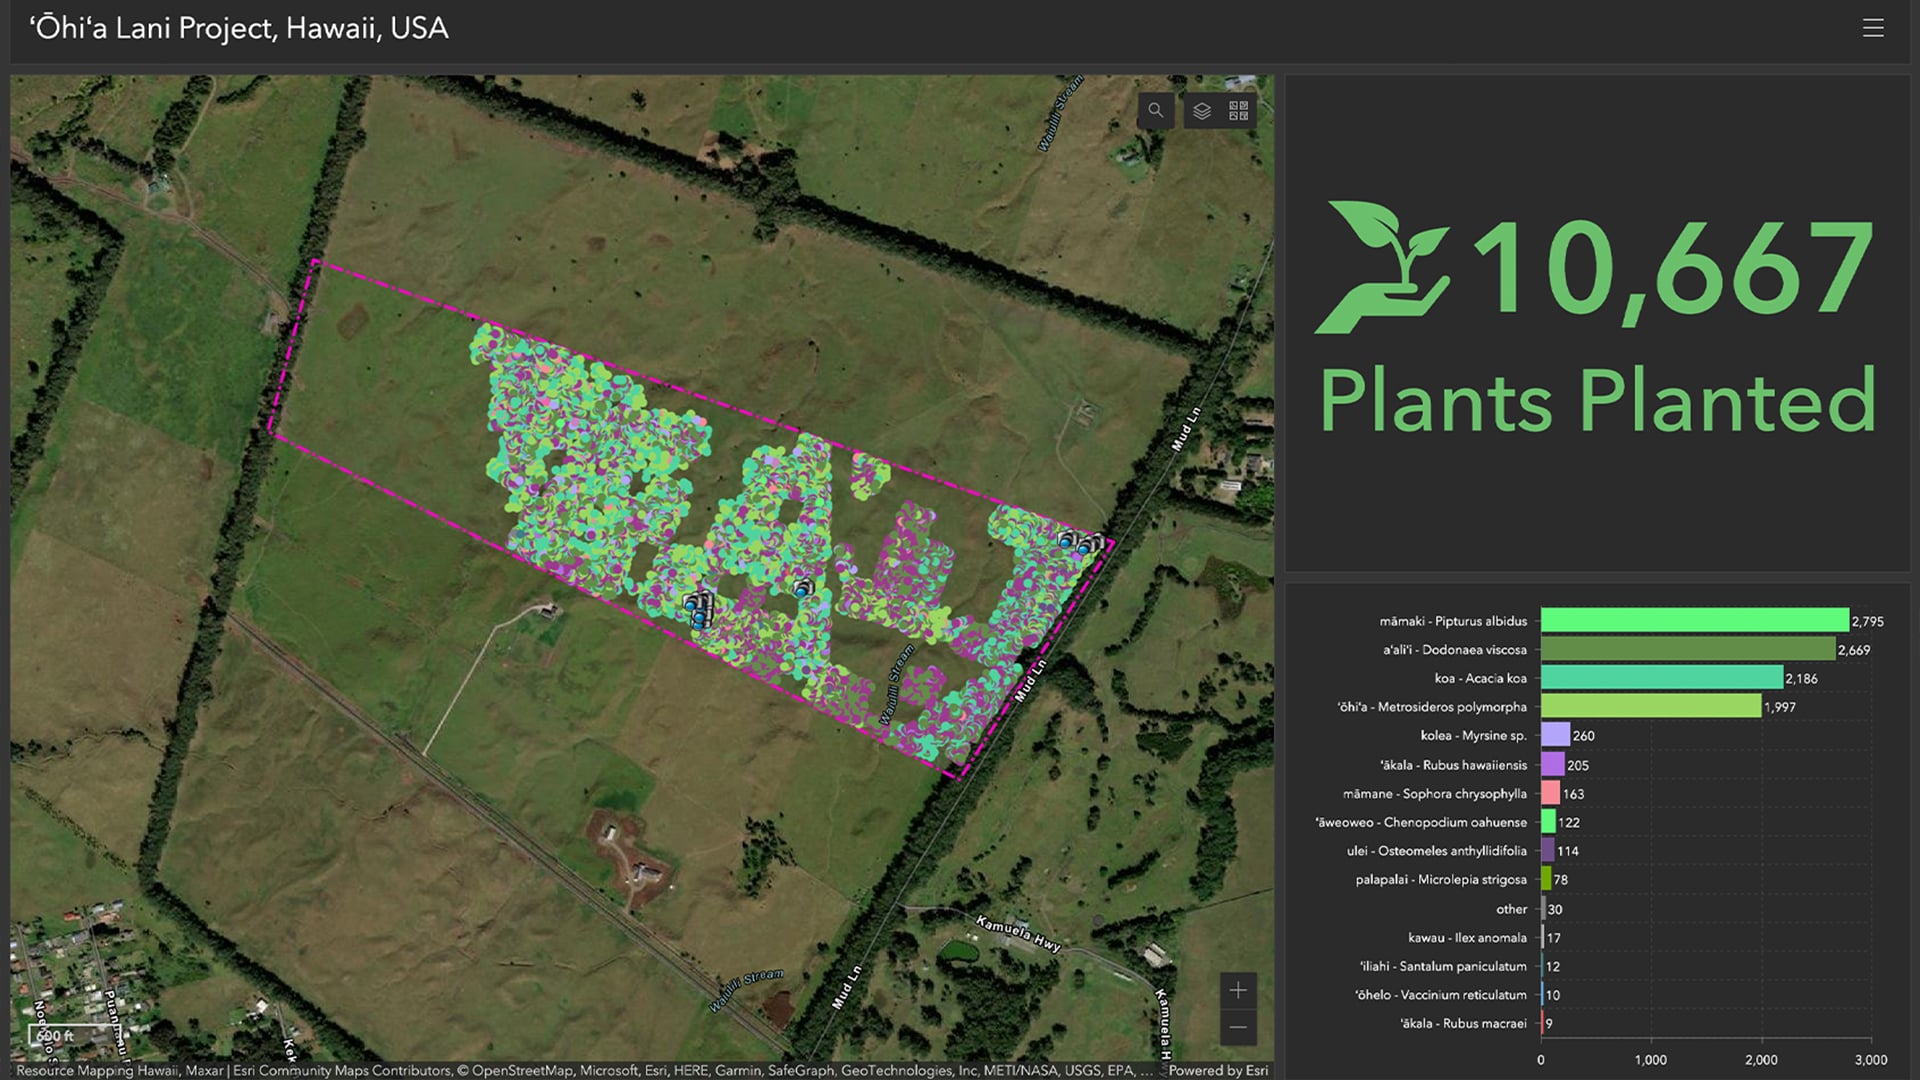Viewport: 1920px width, 1080px height.
Task: Toggle map layer visibility control
Action: [1199, 109]
